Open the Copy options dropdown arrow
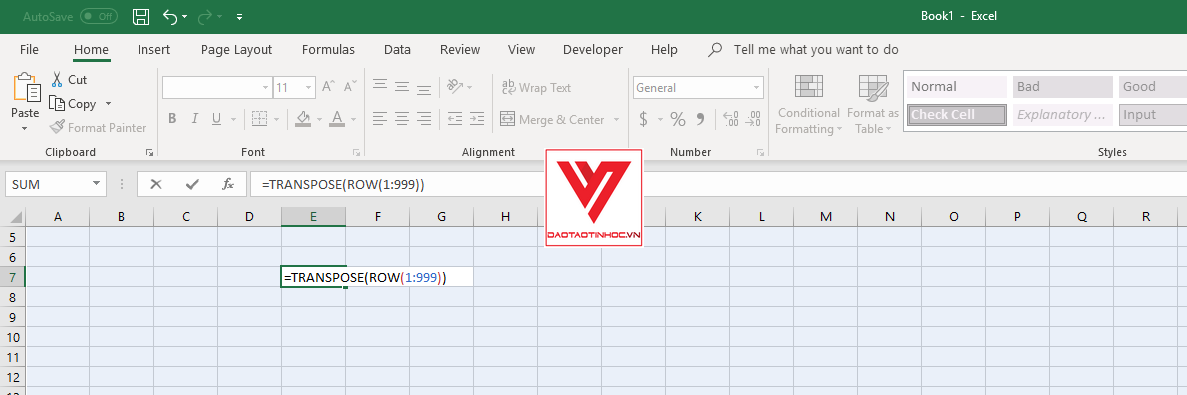The width and height of the screenshot is (1187, 395). click(108, 104)
